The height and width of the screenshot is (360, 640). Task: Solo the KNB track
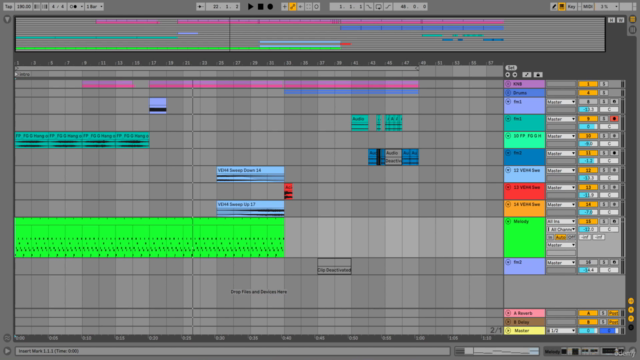604,84
